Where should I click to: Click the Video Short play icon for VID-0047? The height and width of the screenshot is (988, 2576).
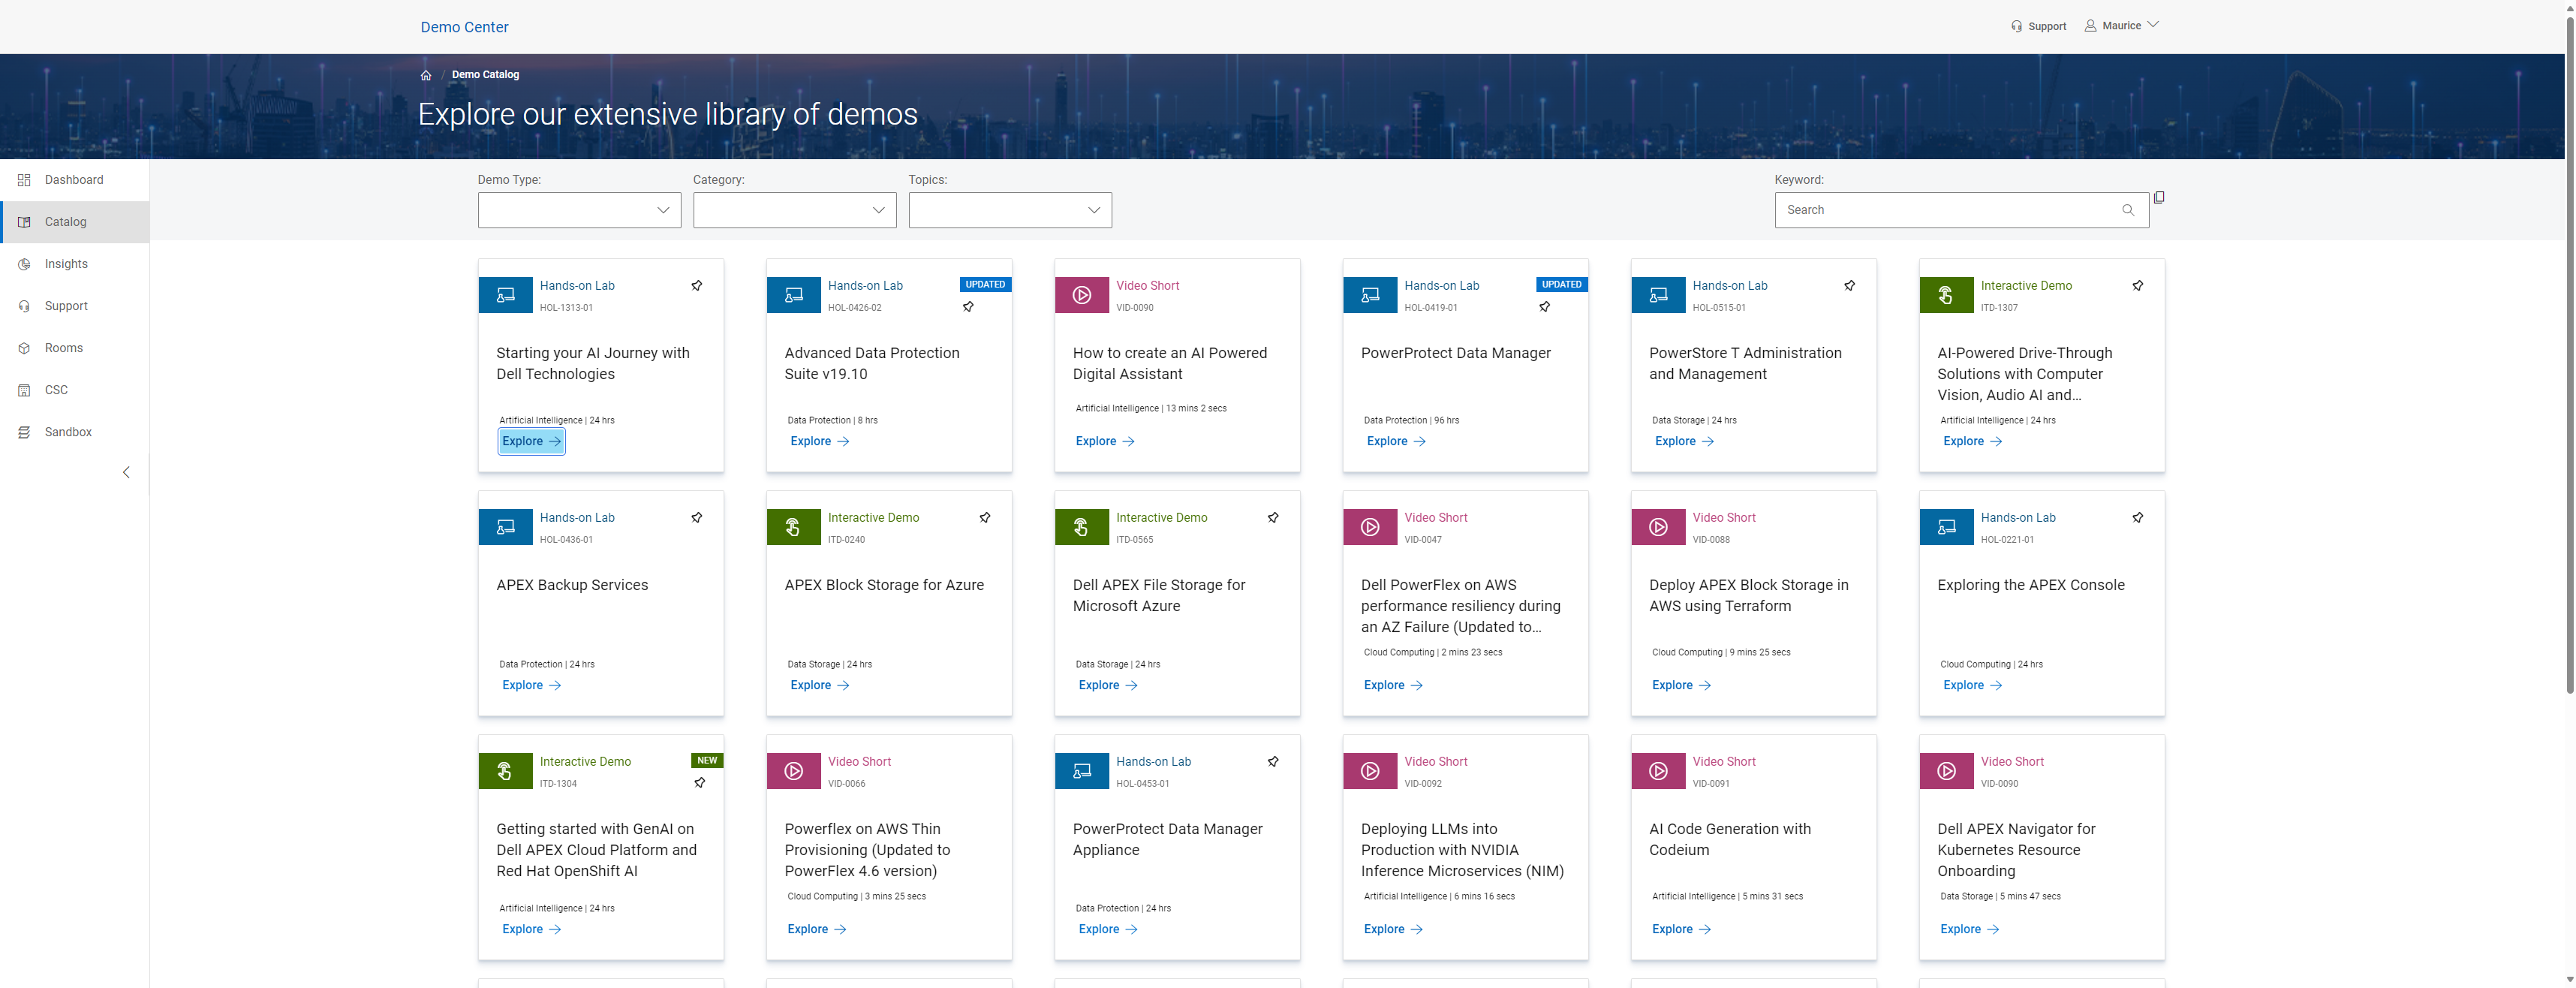pyautogui.click(x=1370, y=527)
